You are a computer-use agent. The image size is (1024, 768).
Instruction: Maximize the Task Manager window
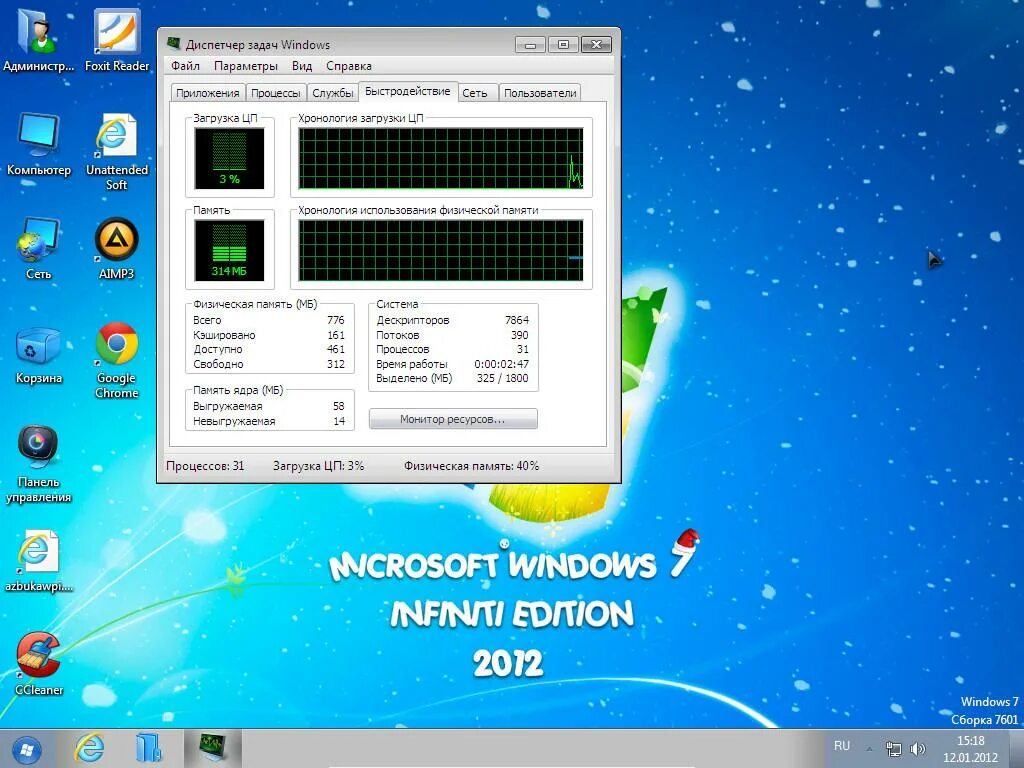pos(563,45)
